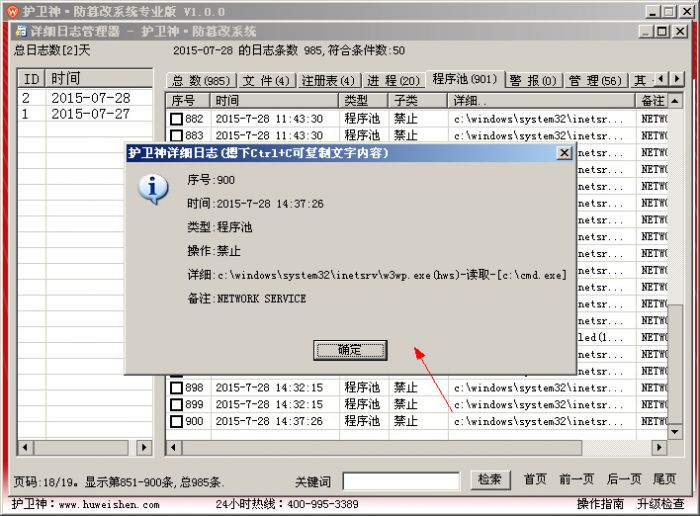Tick the checkbox for log row 883

[176, 135]
